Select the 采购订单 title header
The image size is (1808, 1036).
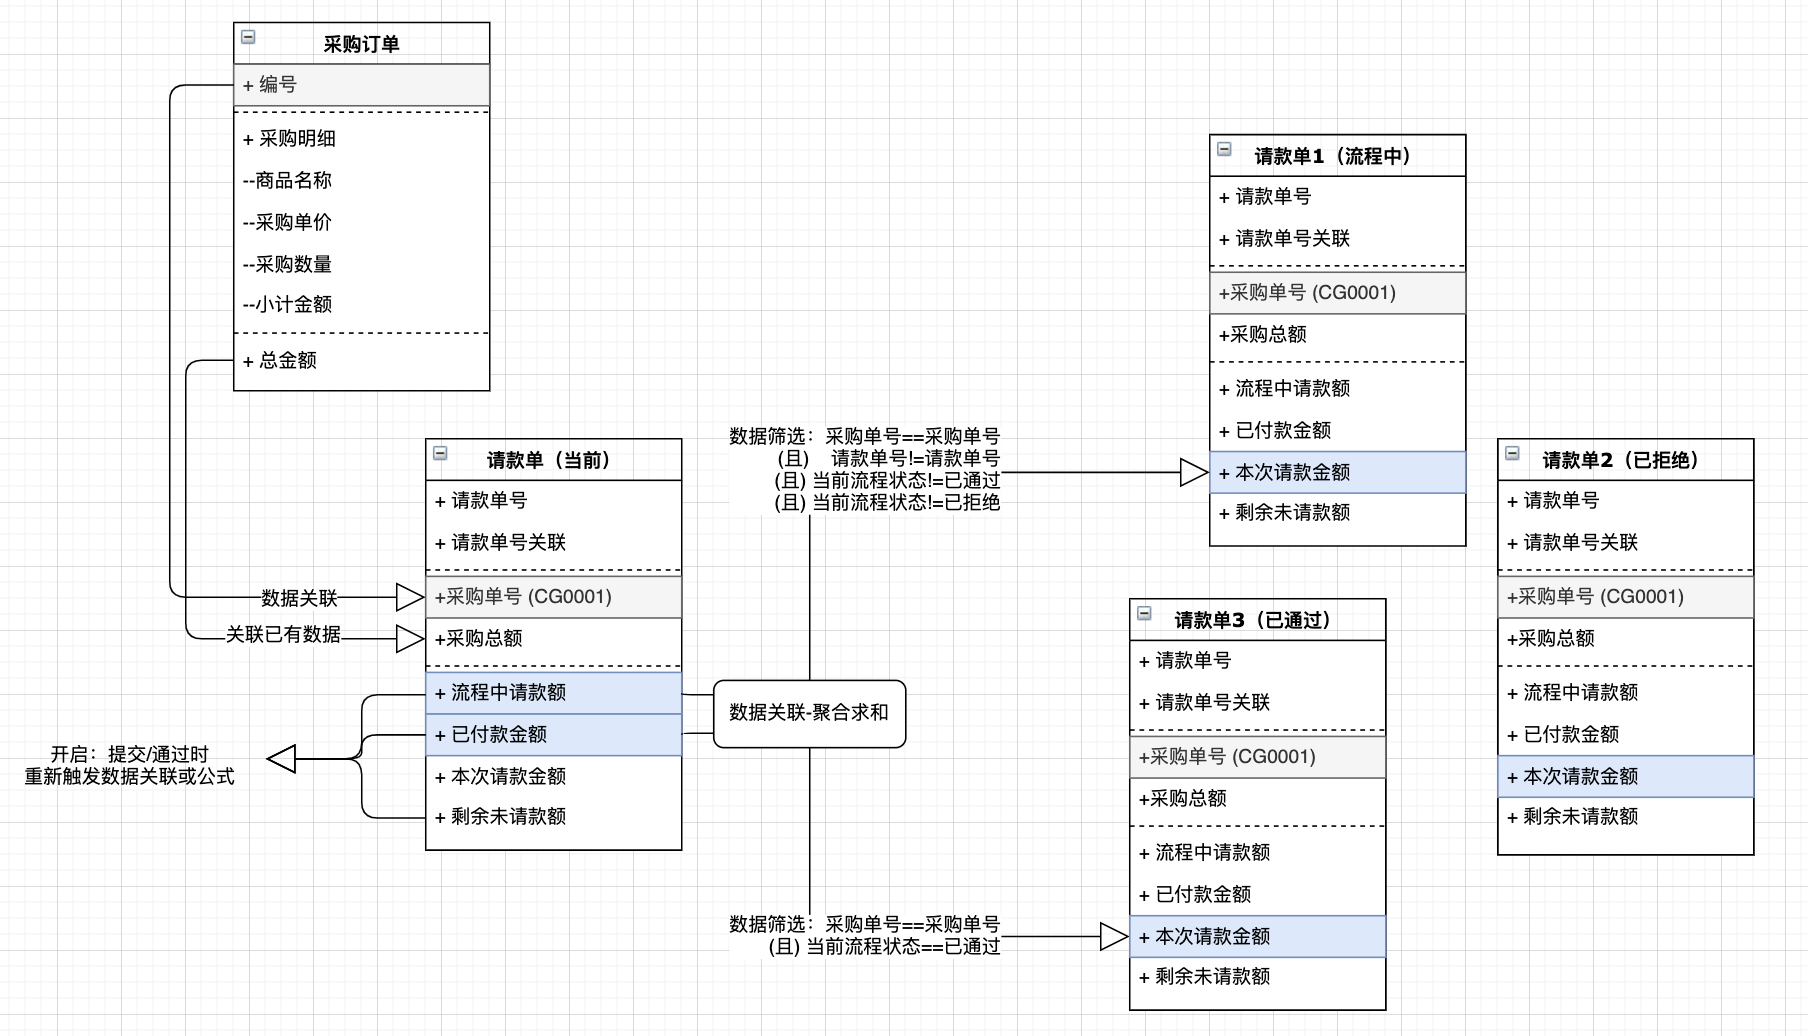click(362, 44)
